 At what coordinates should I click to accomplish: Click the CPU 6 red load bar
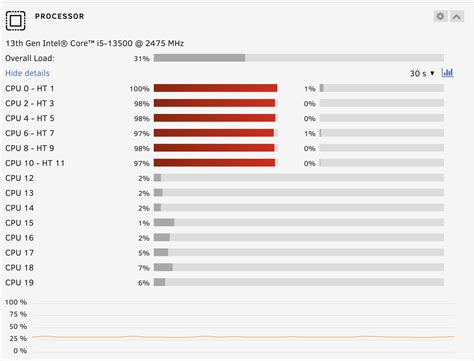pos(216,133)
